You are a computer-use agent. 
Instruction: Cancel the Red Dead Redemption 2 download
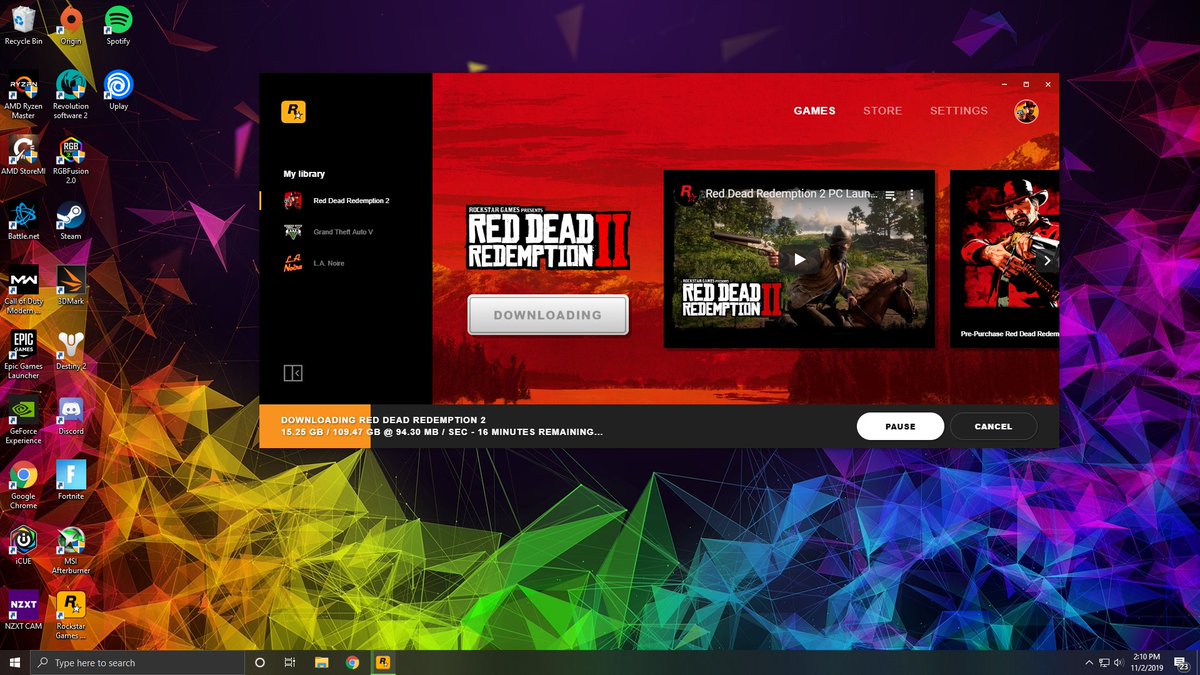(993, 426)
